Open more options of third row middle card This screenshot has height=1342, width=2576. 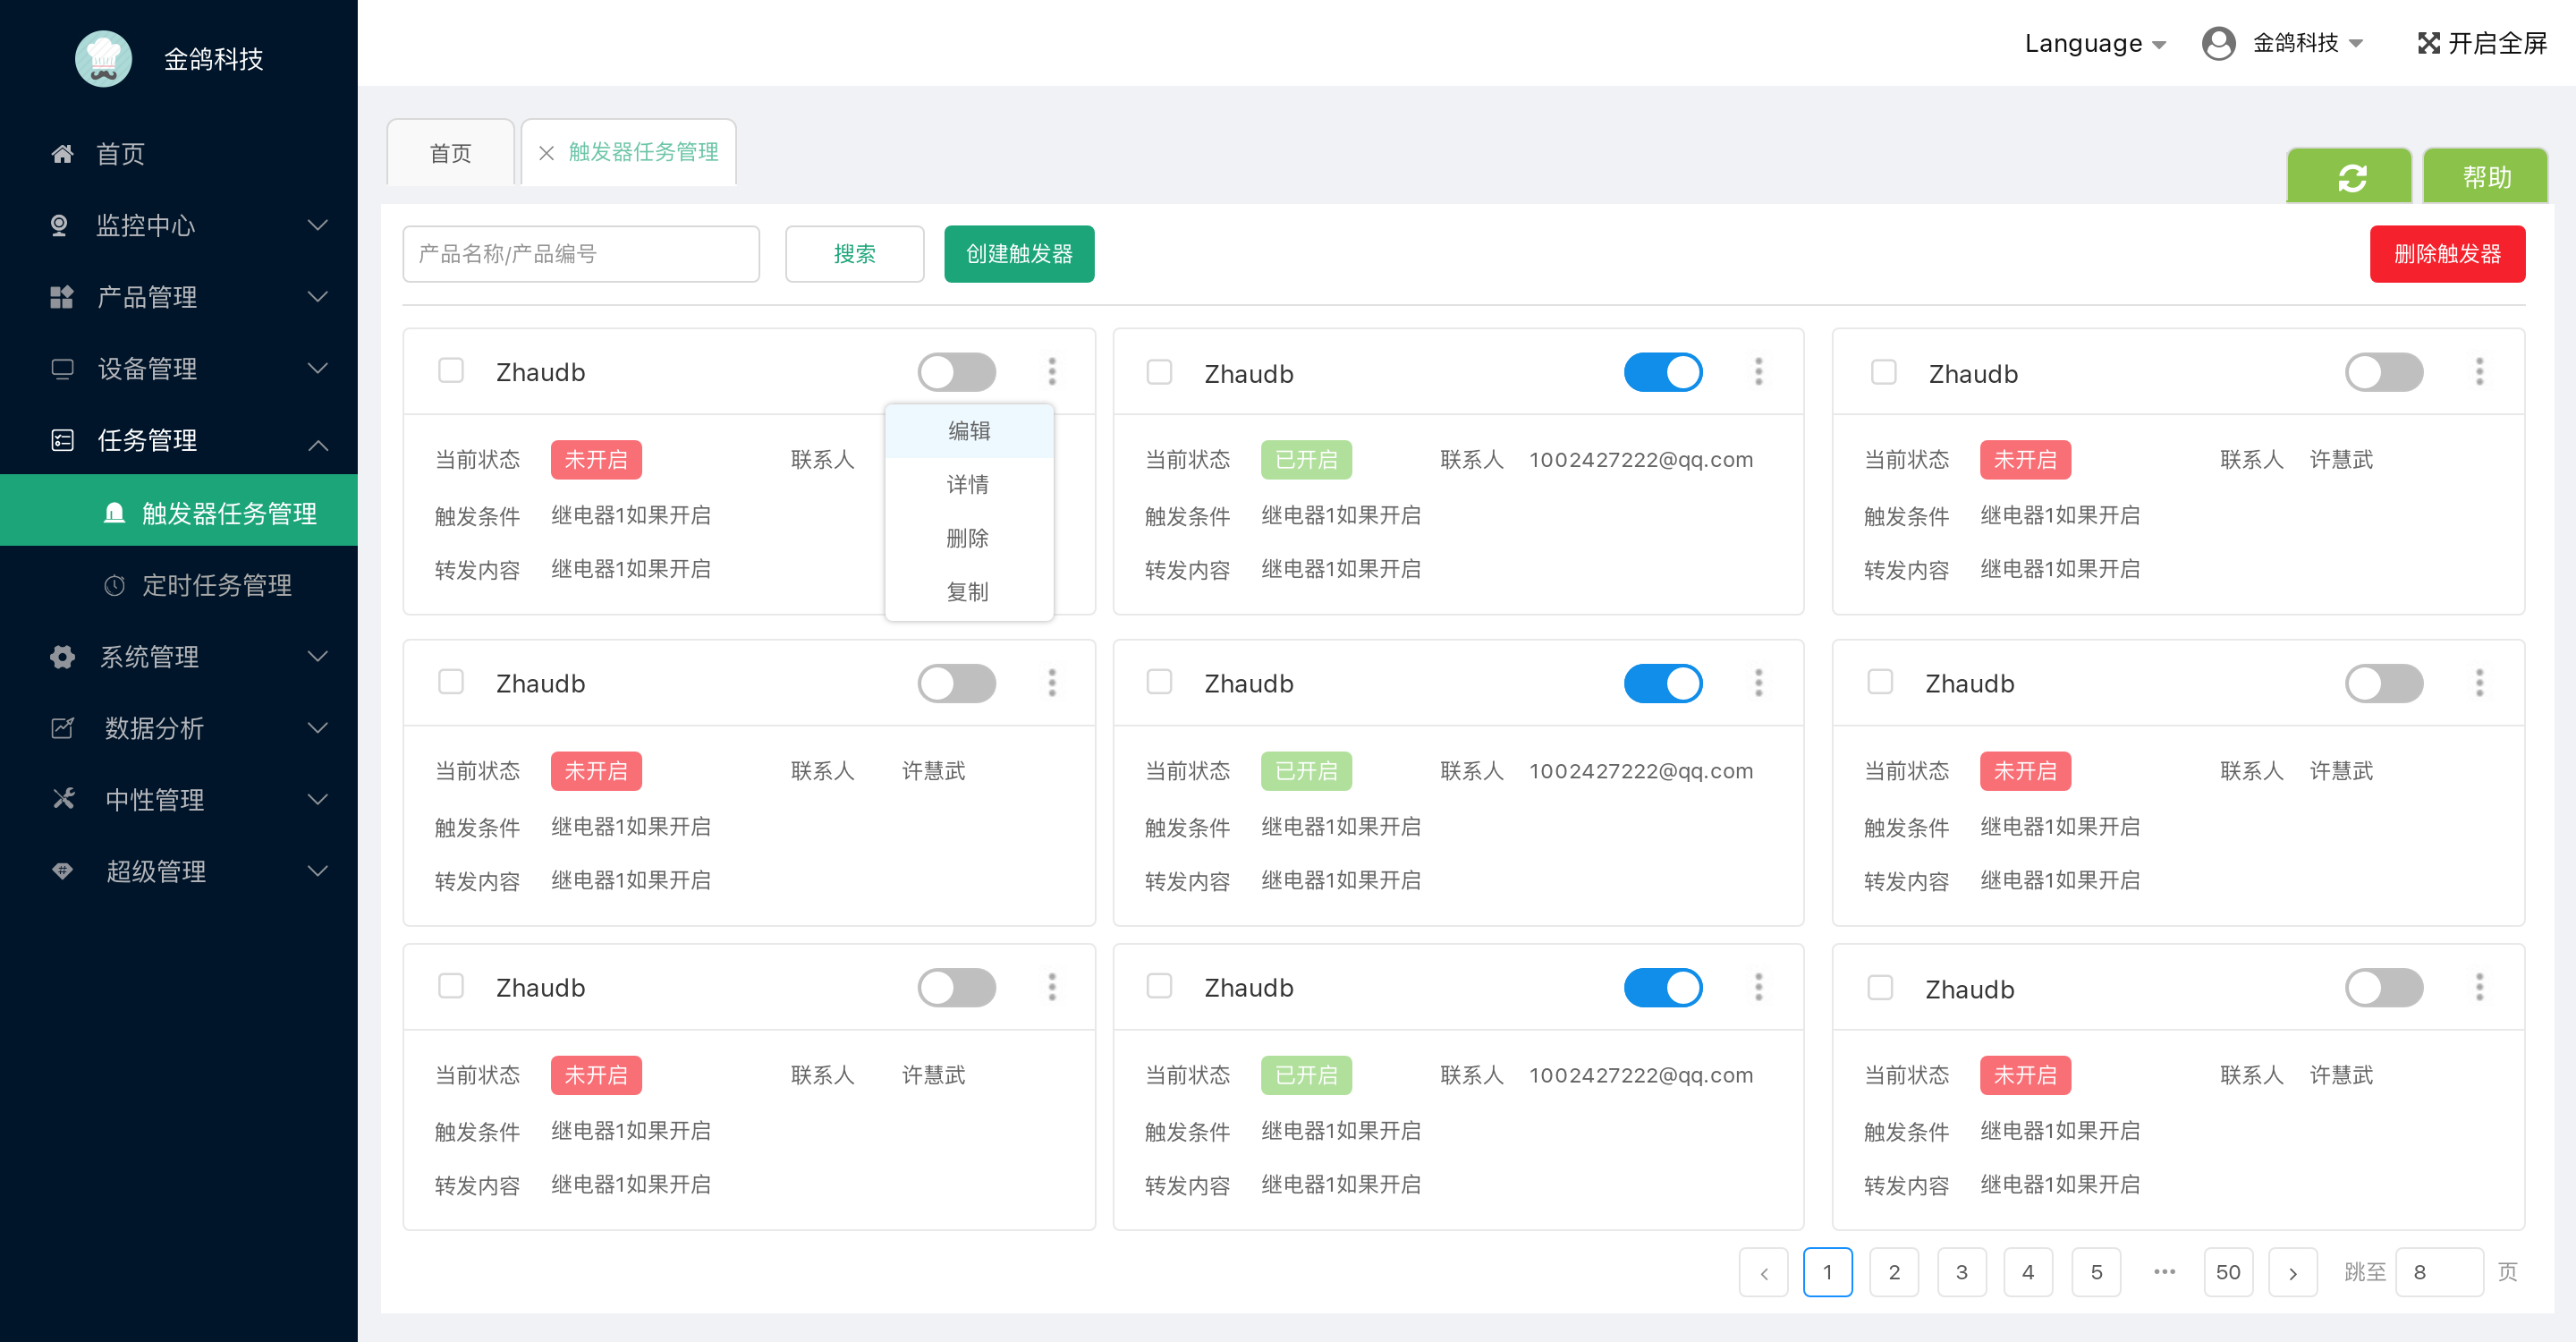1759,987
